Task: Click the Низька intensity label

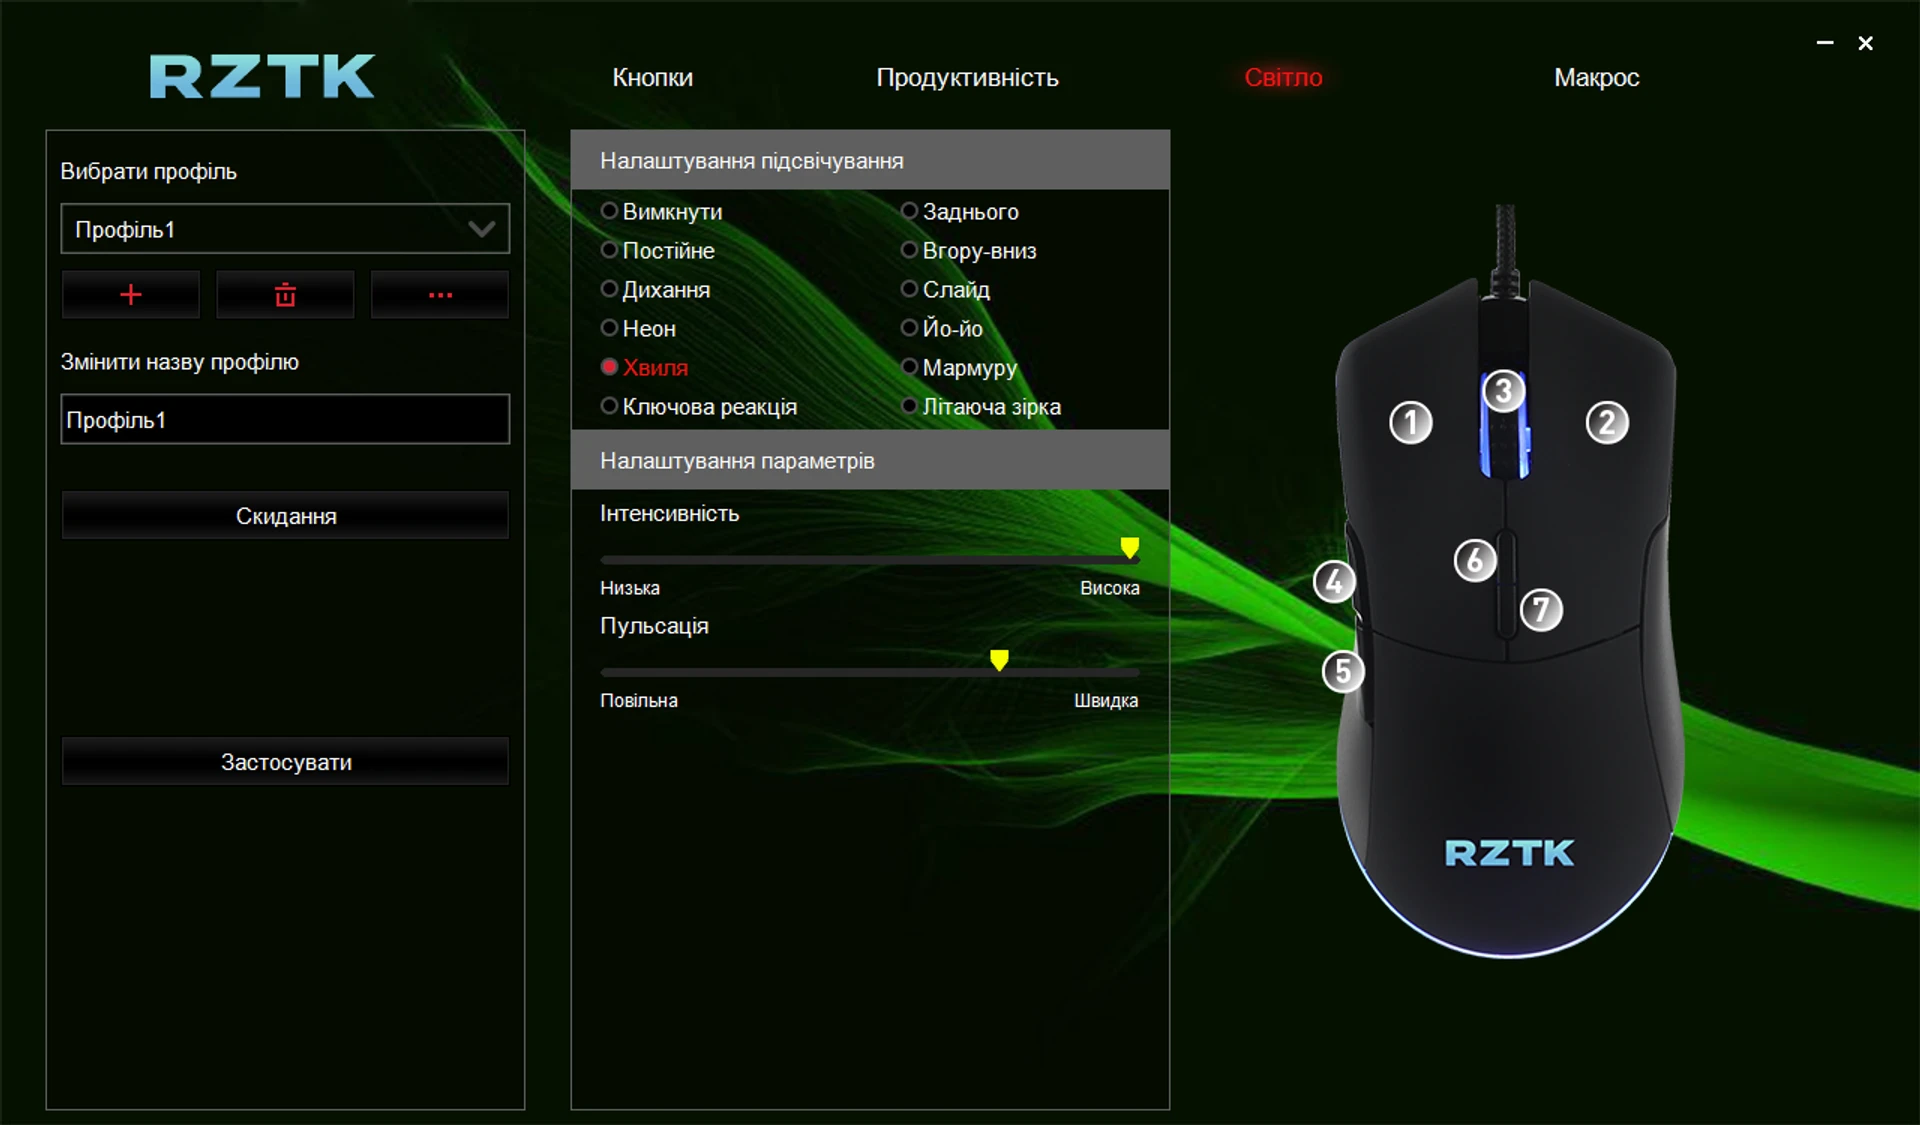Action: 630,588
